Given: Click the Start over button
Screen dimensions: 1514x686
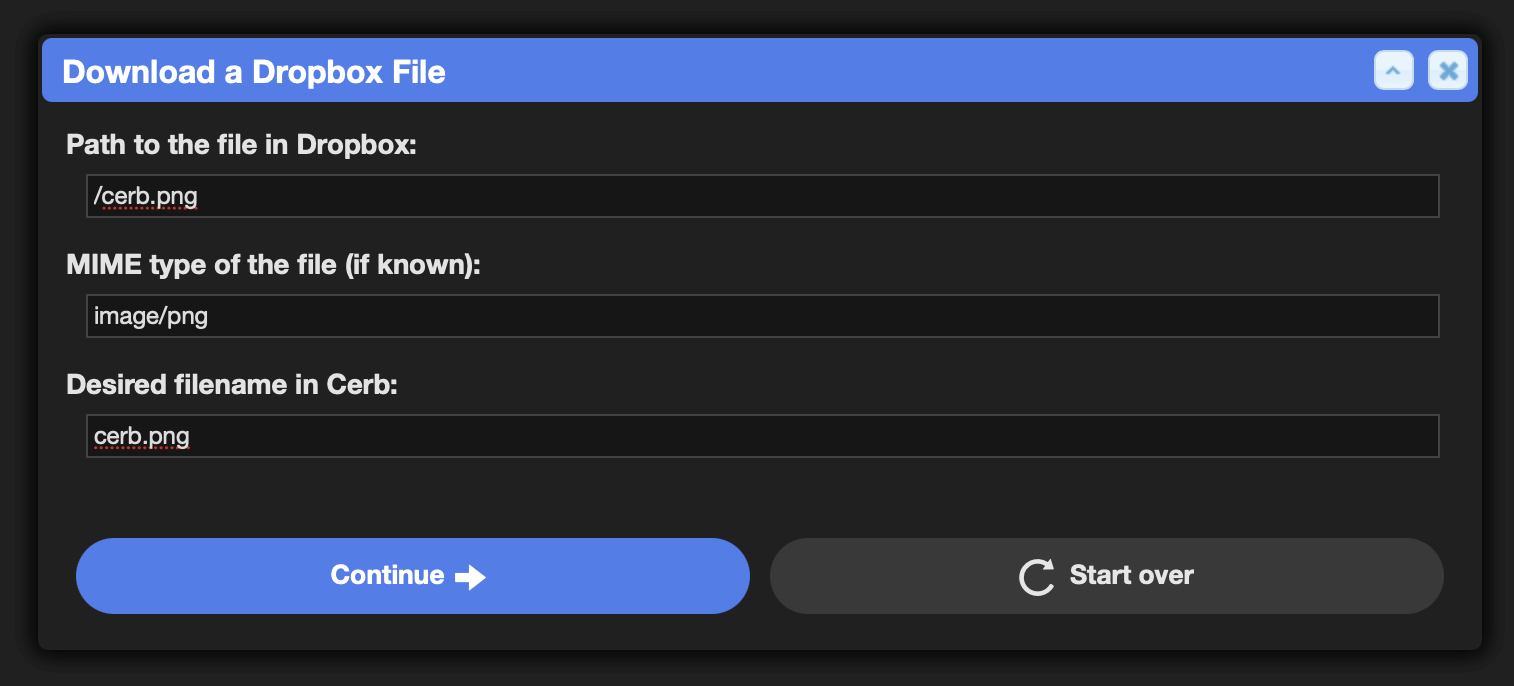Looking at the screenshot, I should tap(1107, 576).
